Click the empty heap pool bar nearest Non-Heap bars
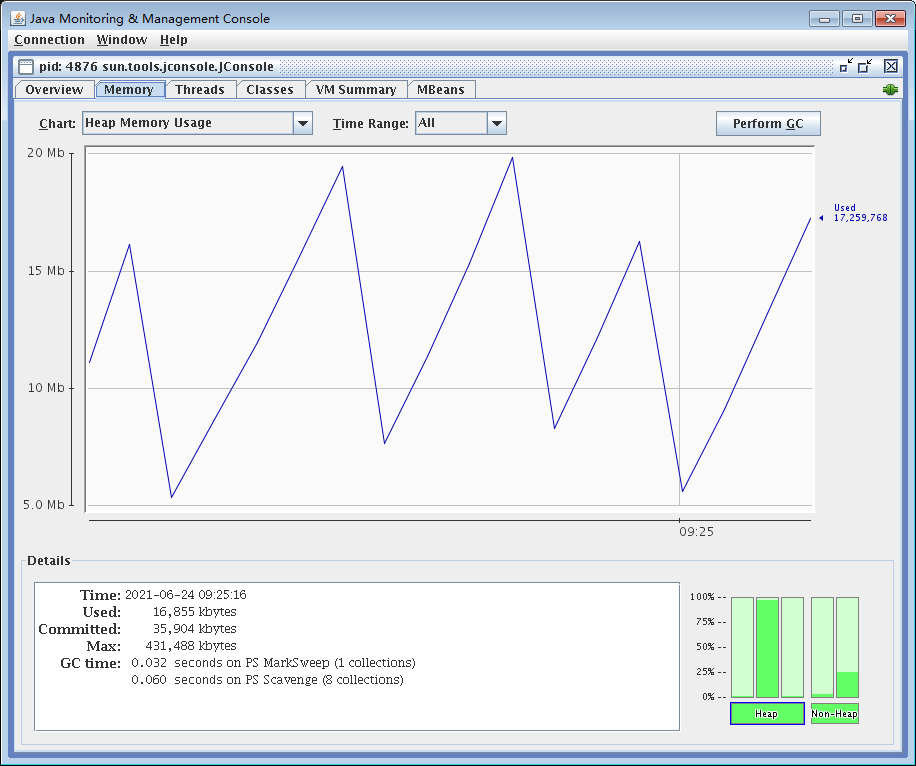 tap(792, 647)
